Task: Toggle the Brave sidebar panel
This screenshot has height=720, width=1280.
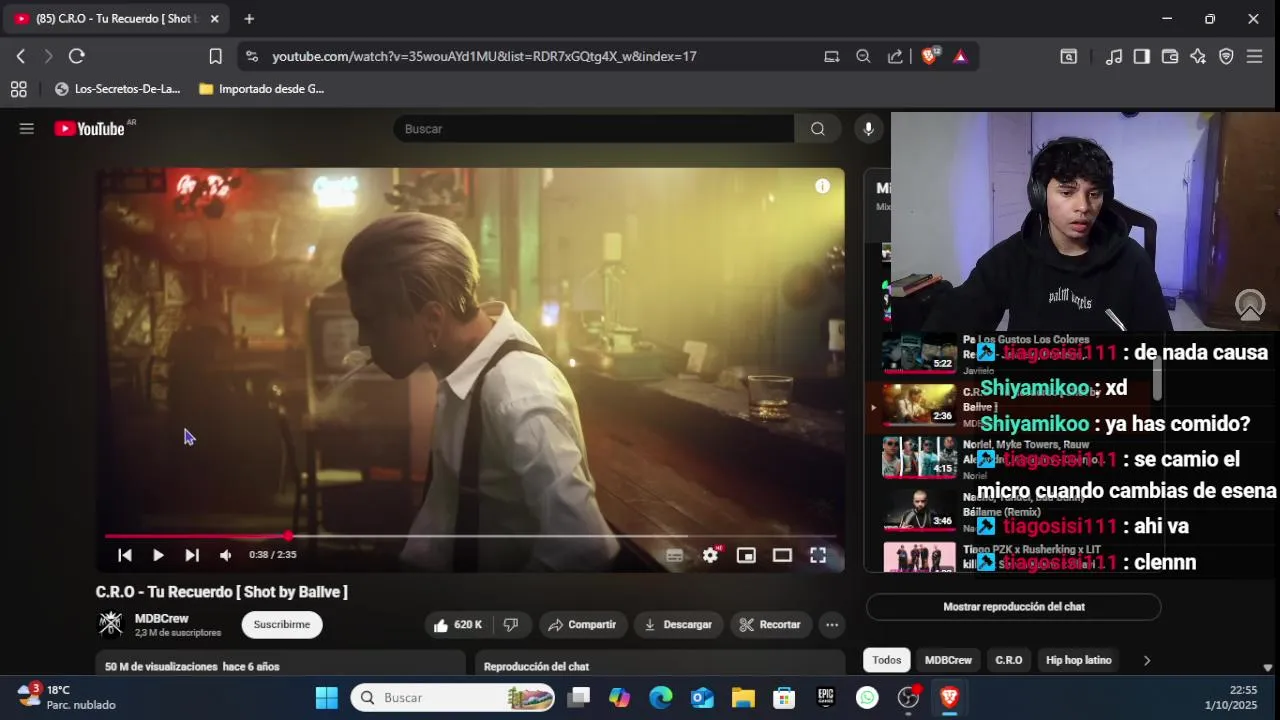Action: click(1141, 57)
